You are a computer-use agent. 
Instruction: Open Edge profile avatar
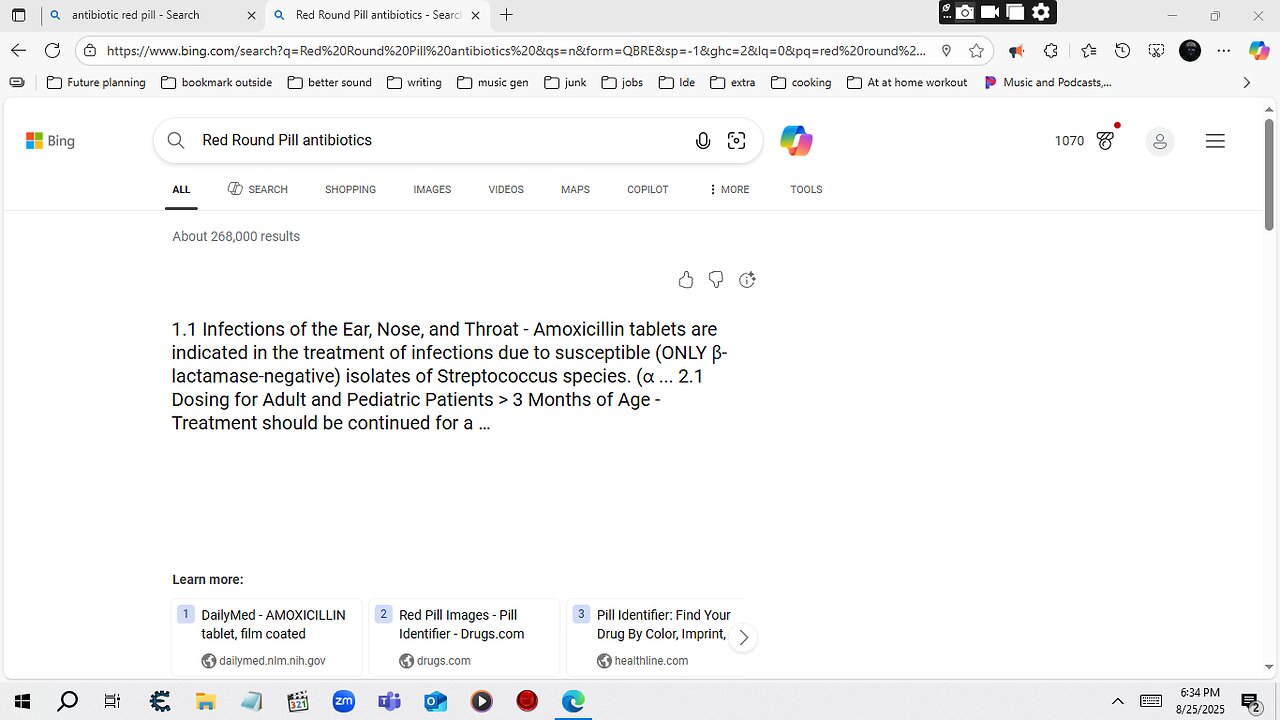click(x=1190, y=51)
